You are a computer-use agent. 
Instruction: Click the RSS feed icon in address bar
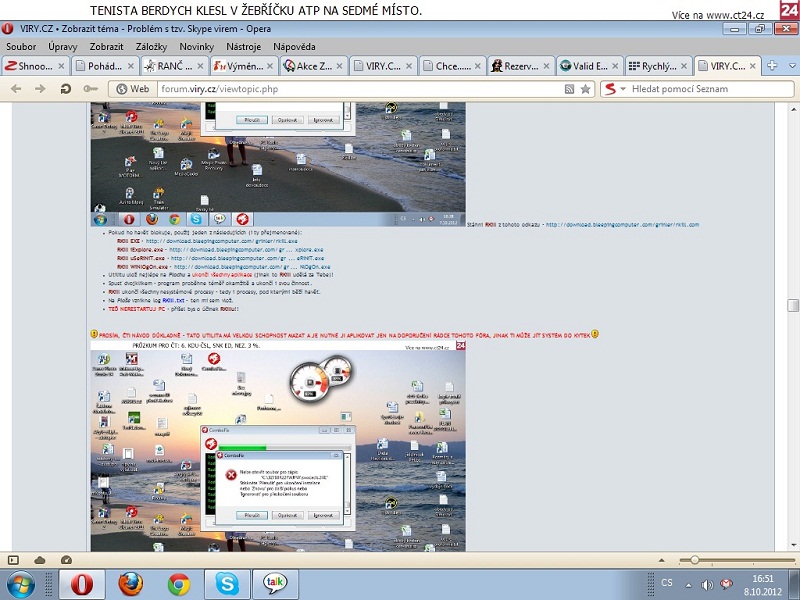point(569,89)
